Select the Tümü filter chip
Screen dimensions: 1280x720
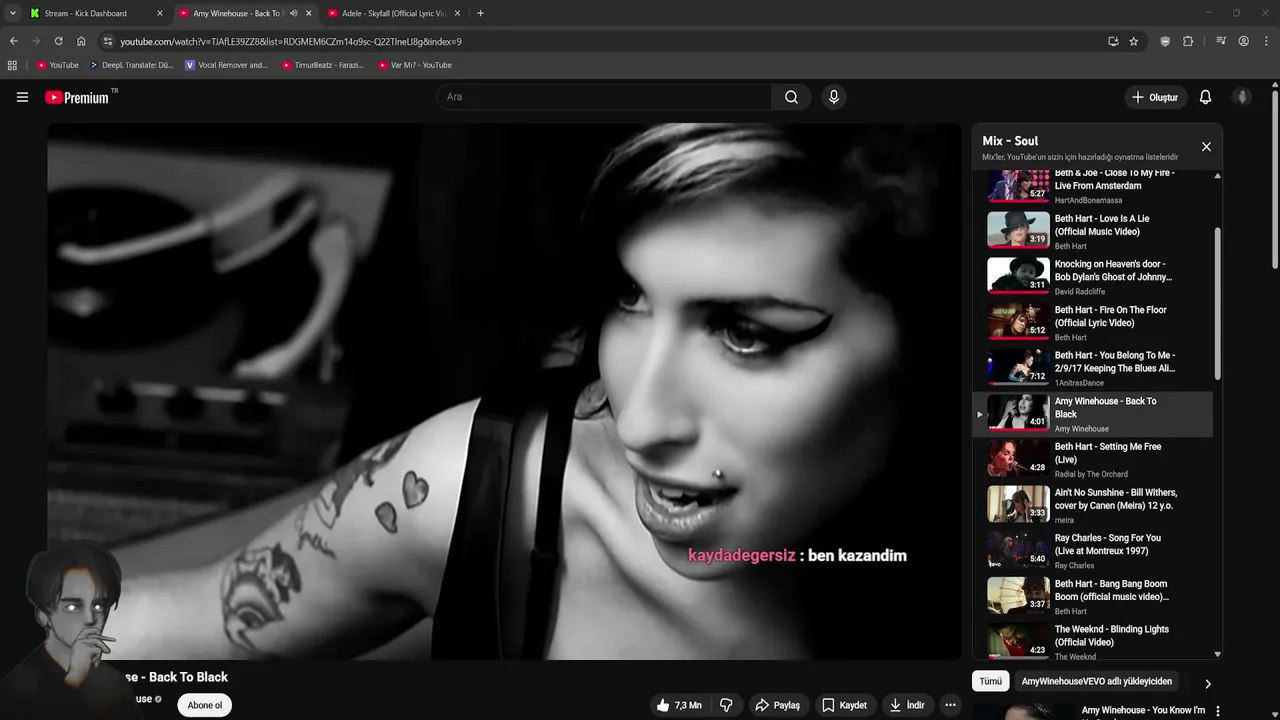[990, 681]
